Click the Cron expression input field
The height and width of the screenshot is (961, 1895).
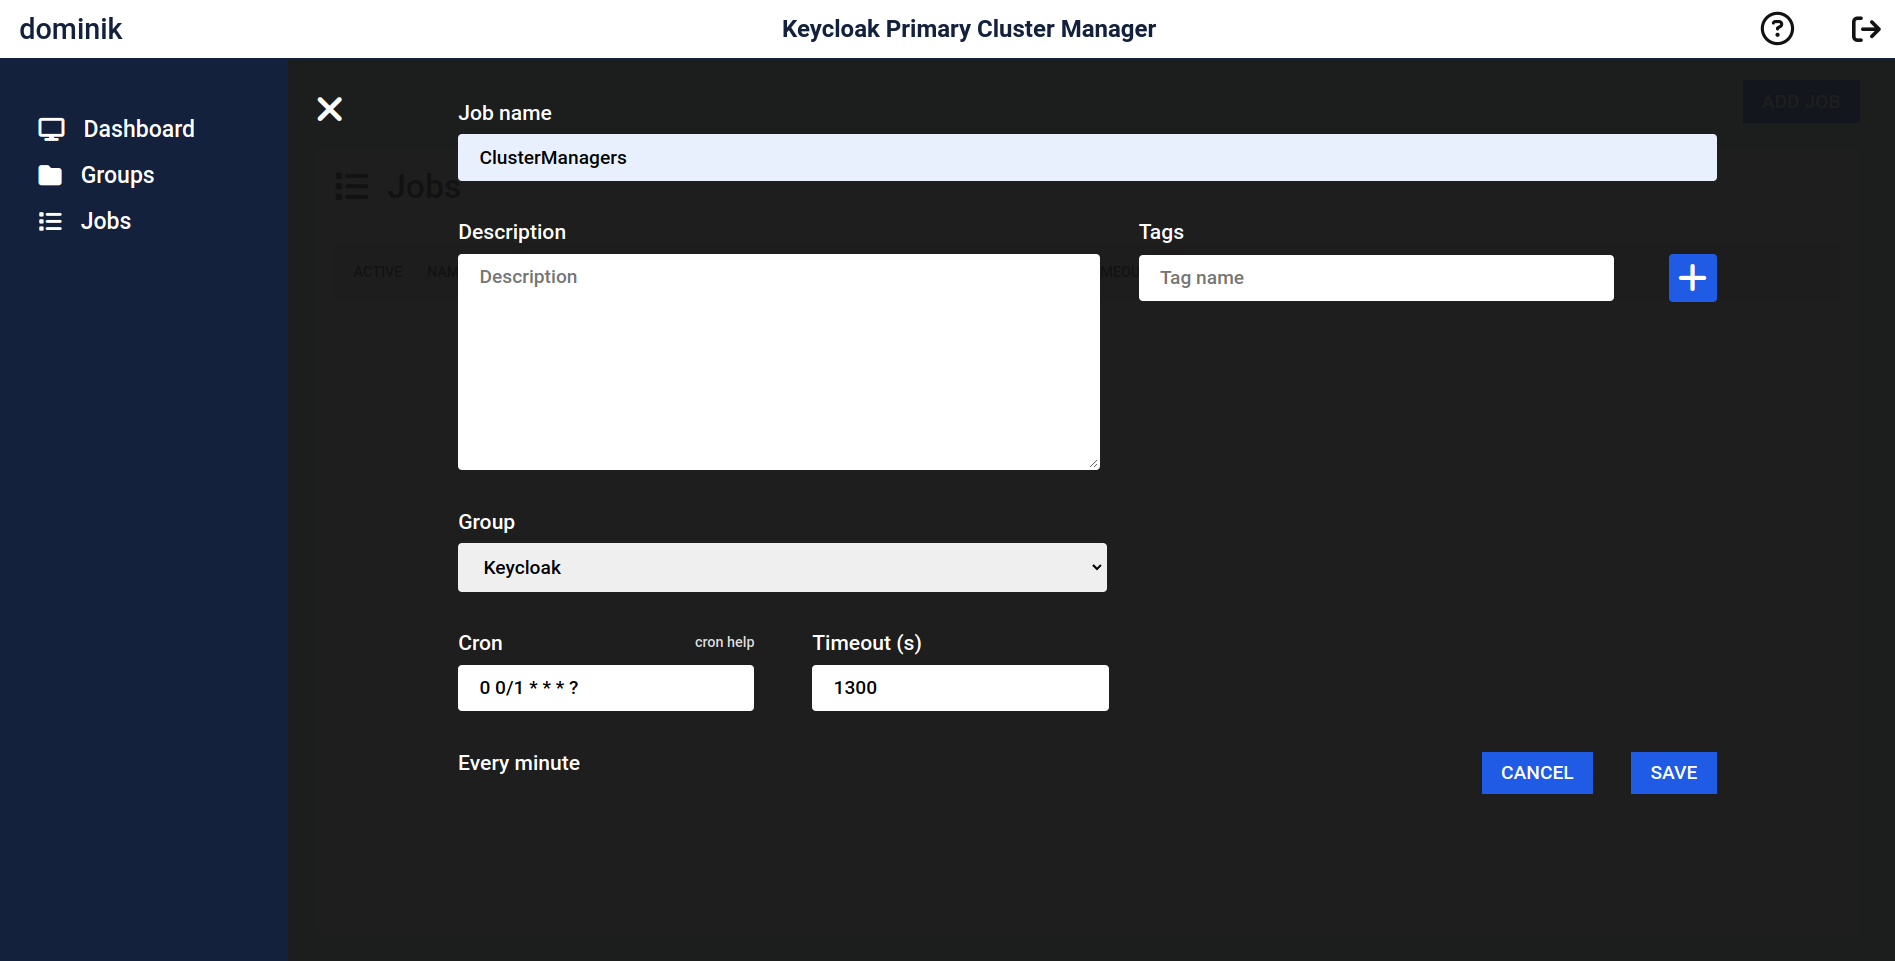(605, 688)
